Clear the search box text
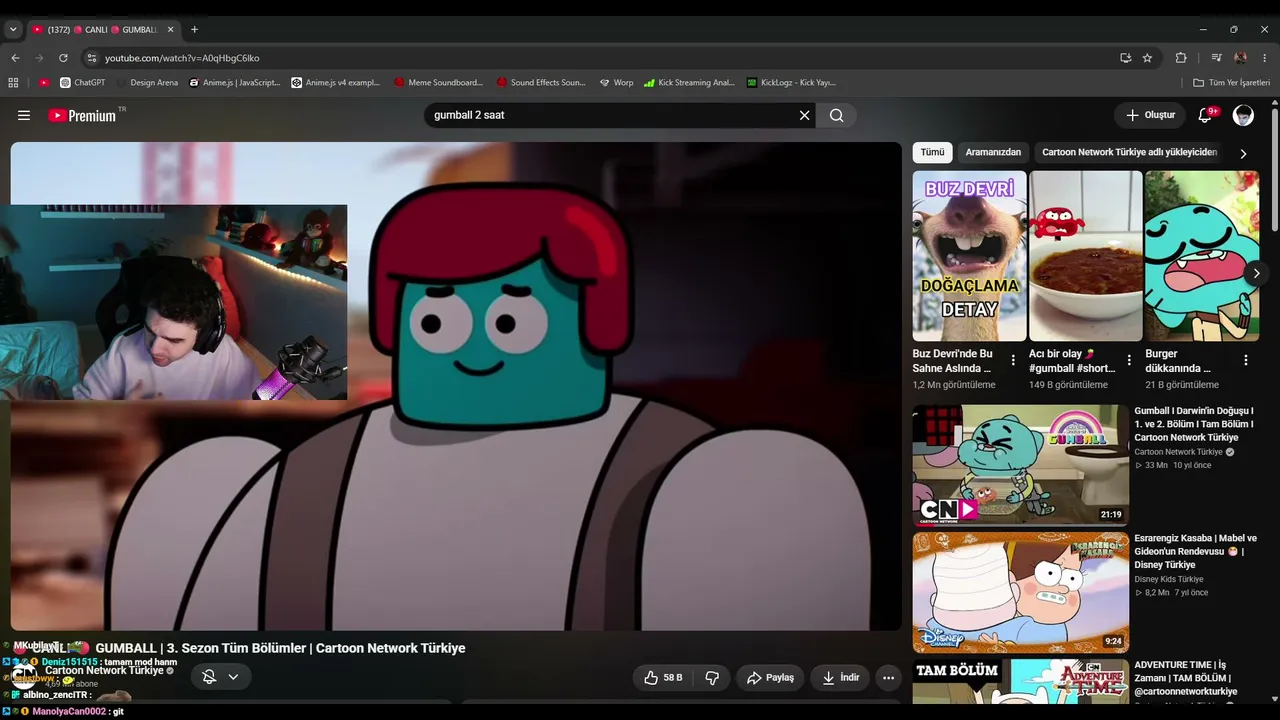The image size is (1280, 720). [804, 115]
